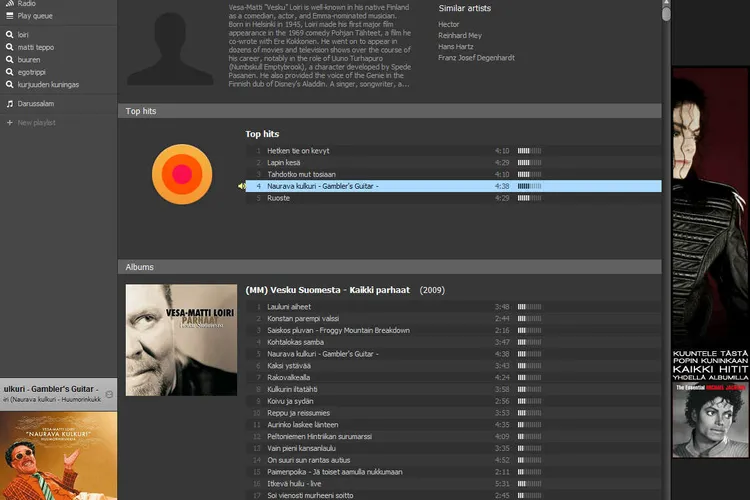Click the Vesa-Matti Loiri Parhaat album cover
The image size is (750, 500).
(x=181, y=340)
